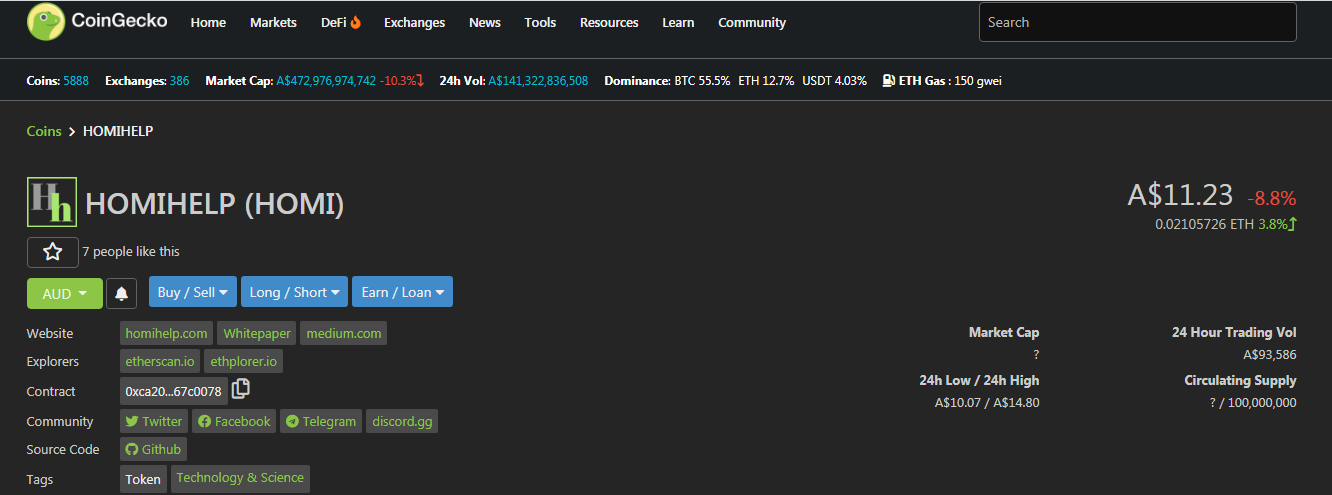Click the CoinGecko gecko logo
This screenshot has width=1332, height=495.
click(45, 21)
